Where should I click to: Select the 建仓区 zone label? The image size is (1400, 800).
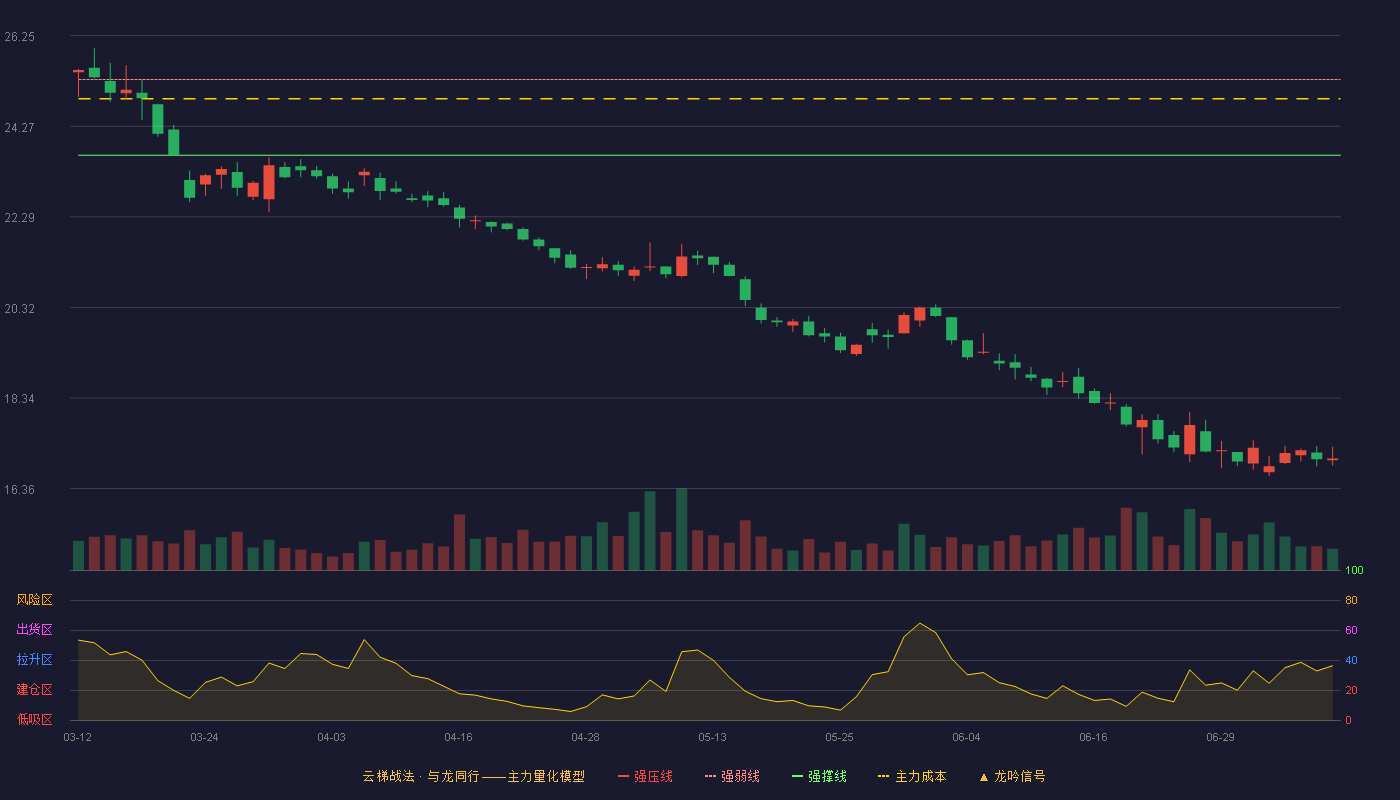coord(34,690)
